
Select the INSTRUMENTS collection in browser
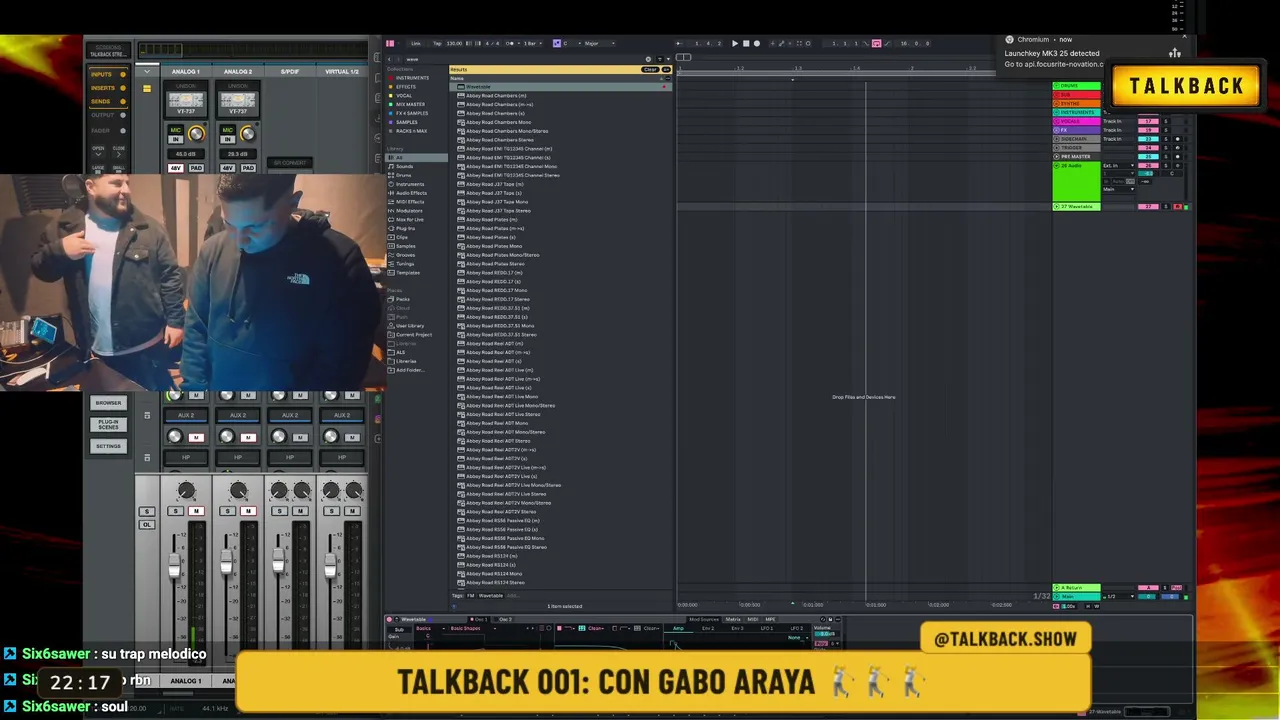pyautogui.click(x=412, y=78)
